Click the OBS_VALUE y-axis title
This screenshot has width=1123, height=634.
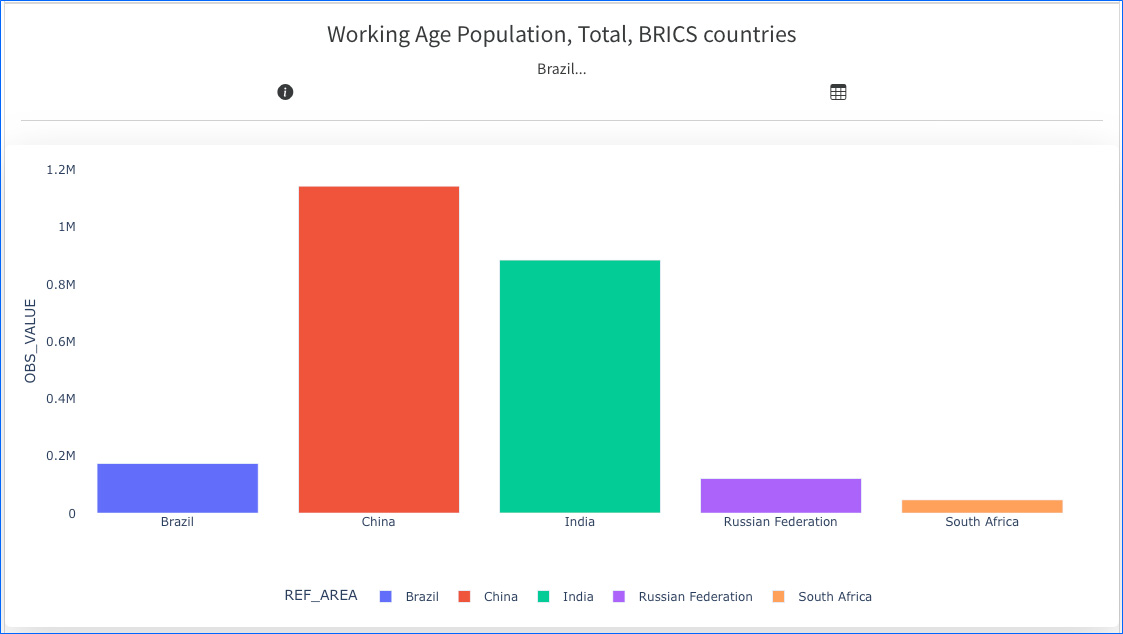click(30, 341)
